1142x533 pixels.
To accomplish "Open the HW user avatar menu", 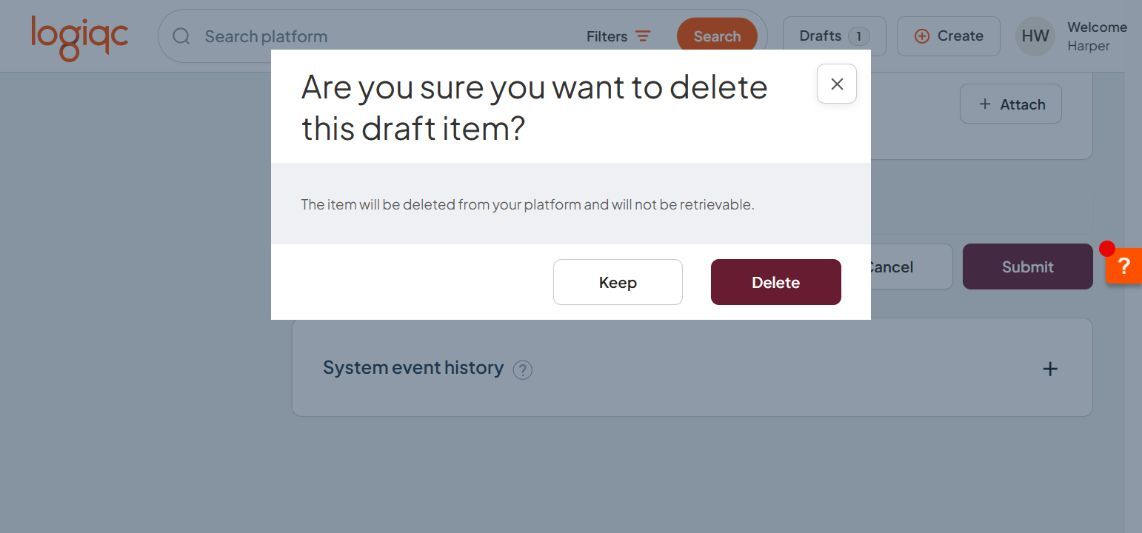I will coord(1035,36).
